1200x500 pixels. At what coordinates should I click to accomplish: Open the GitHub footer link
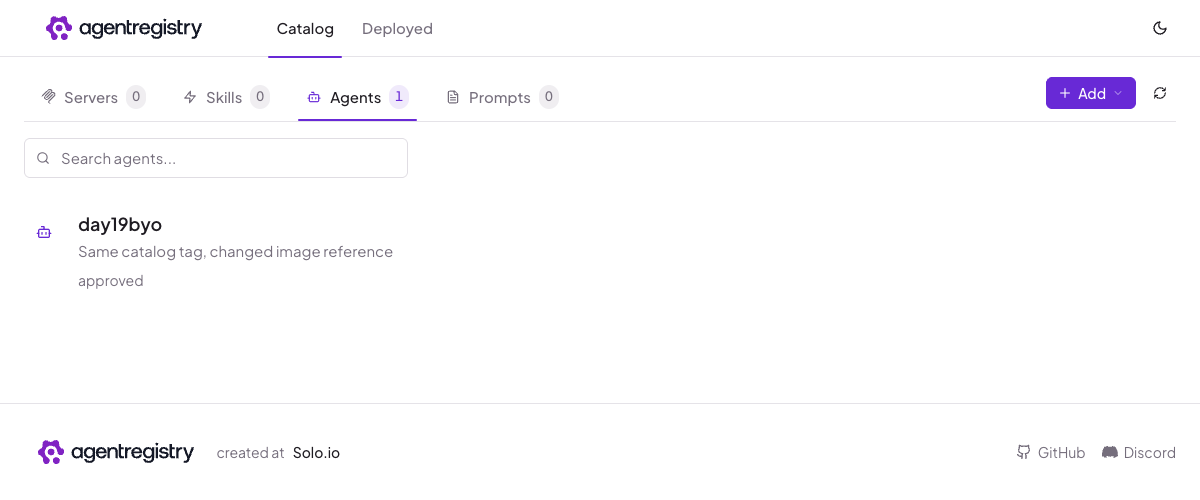coord(1051,453)
